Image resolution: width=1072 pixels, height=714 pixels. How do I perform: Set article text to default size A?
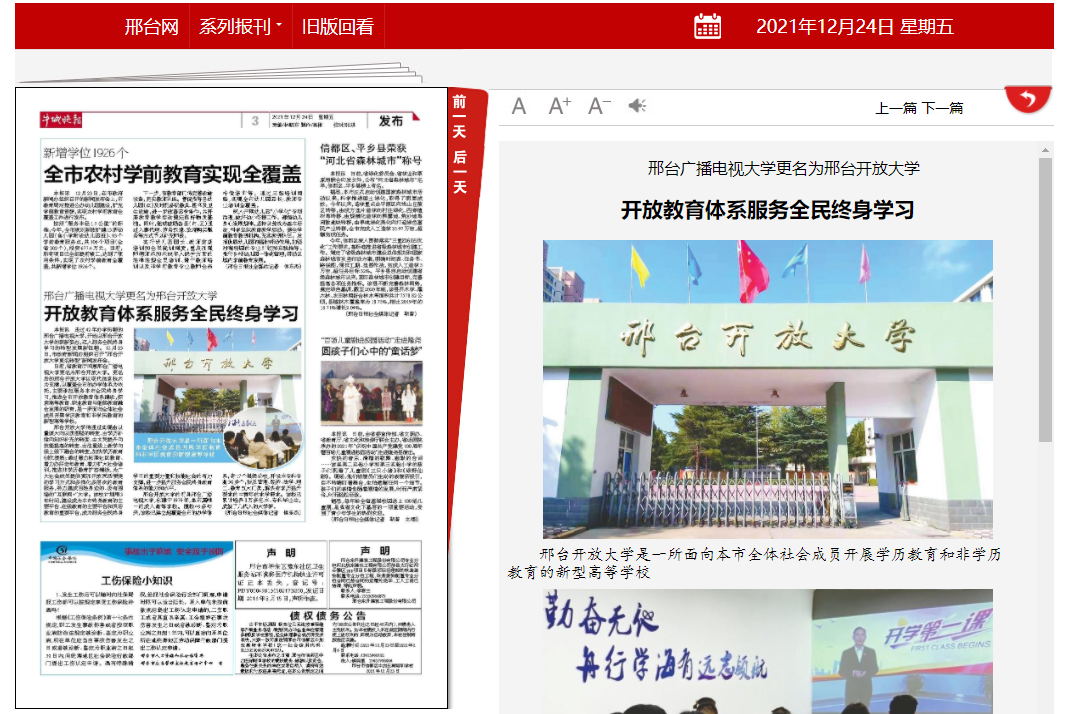click(x=519, y=106)
